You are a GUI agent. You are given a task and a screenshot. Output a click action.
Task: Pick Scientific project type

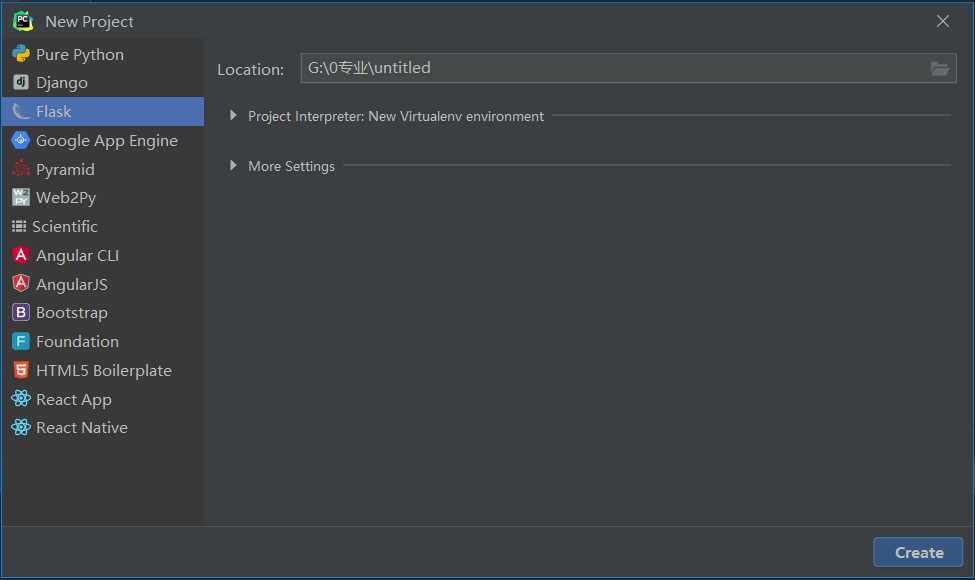pyautogui.click(x=102, y=226)
